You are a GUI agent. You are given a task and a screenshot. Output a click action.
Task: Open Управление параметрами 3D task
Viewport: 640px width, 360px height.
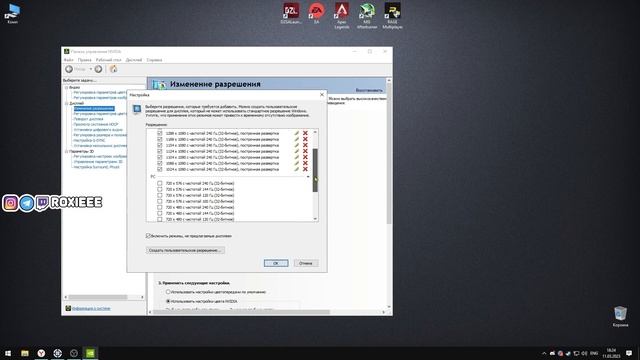(98, 162)
